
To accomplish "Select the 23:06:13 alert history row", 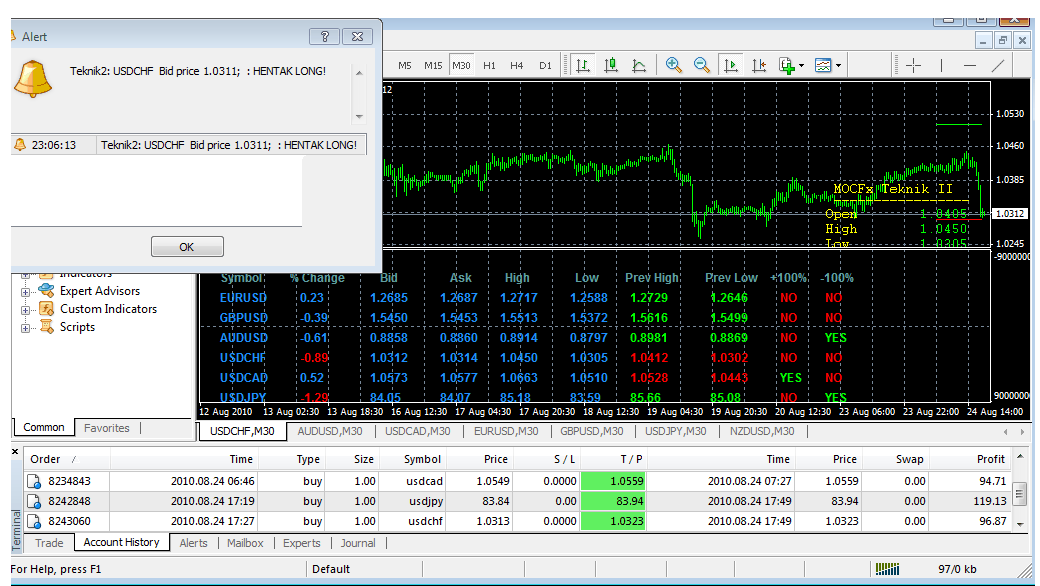I will (189, 145).
